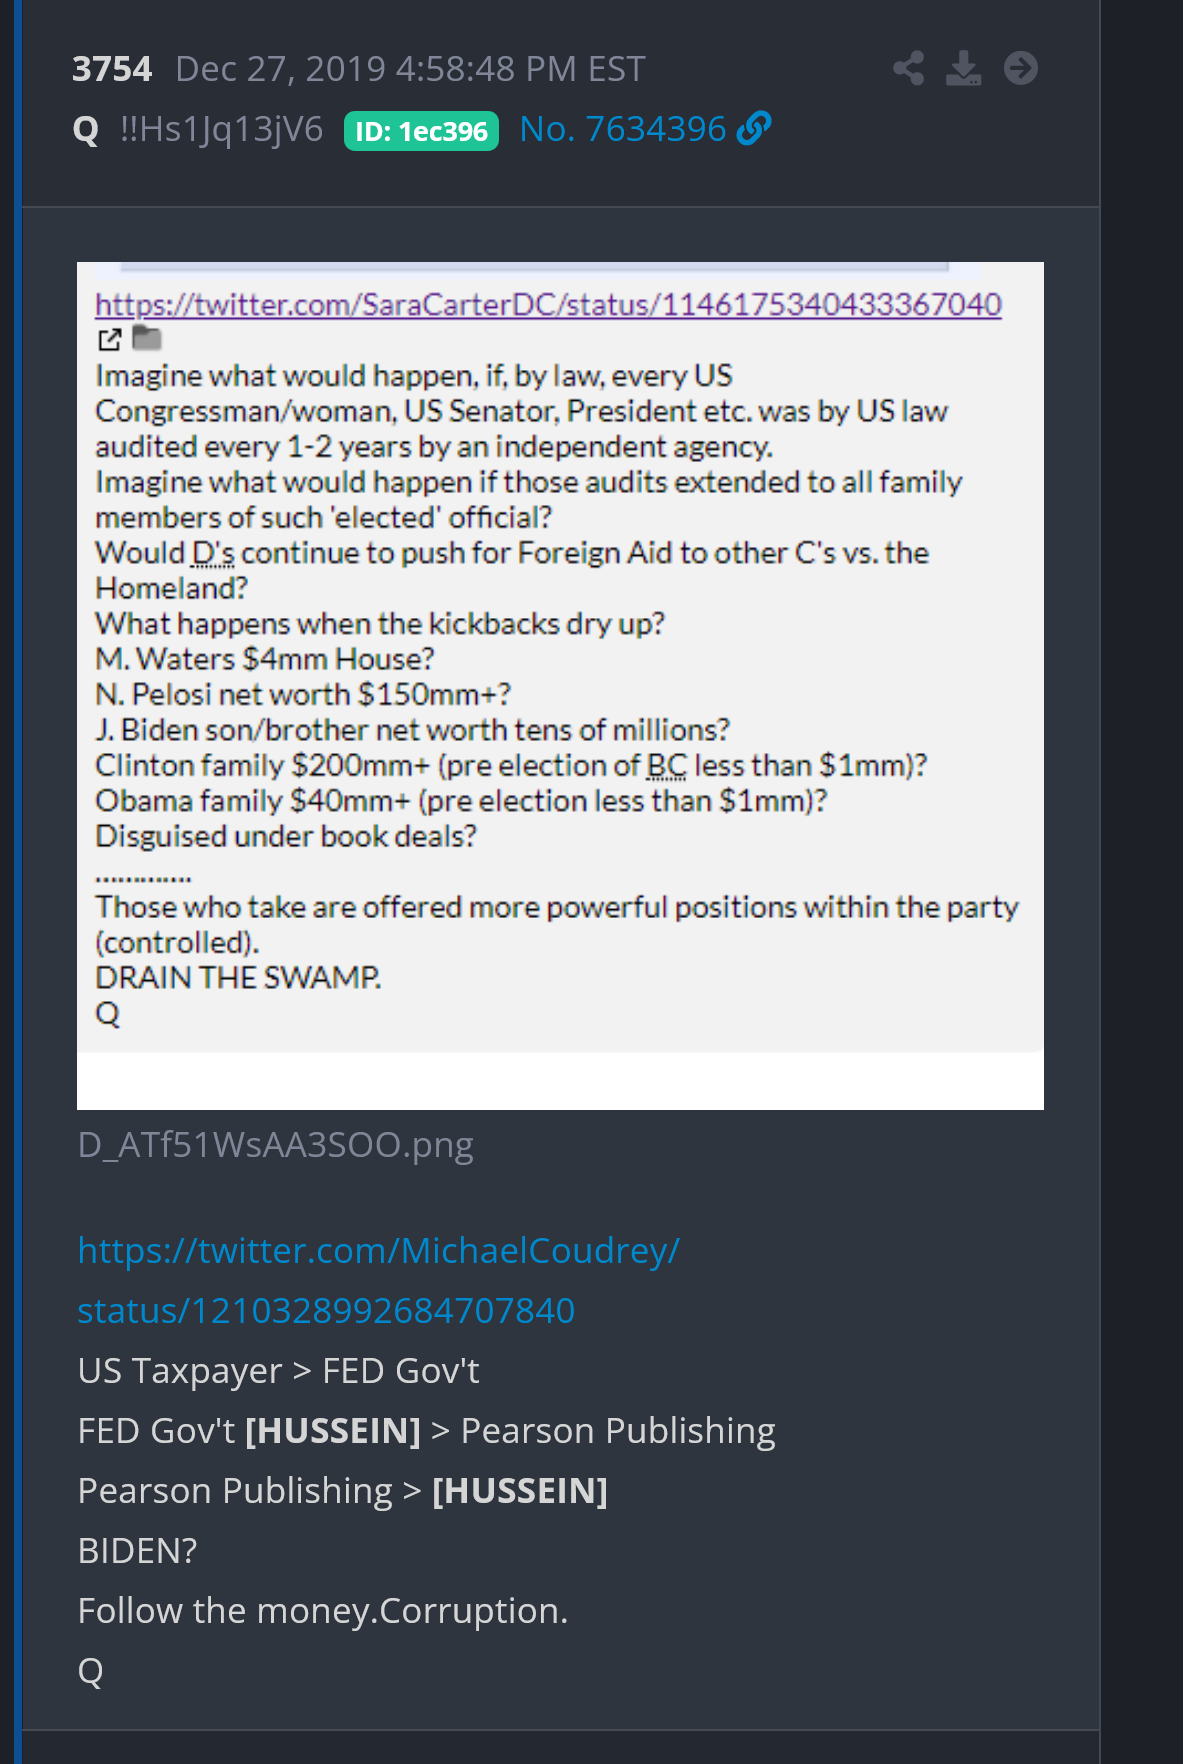Viewport: 1183px width, 1764px height.
Task: Open the embedded screenshot image thumbnail
Action: [560, 686]
